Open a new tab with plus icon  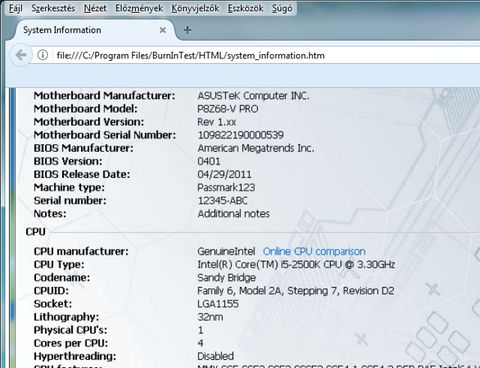[x=188, y=30]
